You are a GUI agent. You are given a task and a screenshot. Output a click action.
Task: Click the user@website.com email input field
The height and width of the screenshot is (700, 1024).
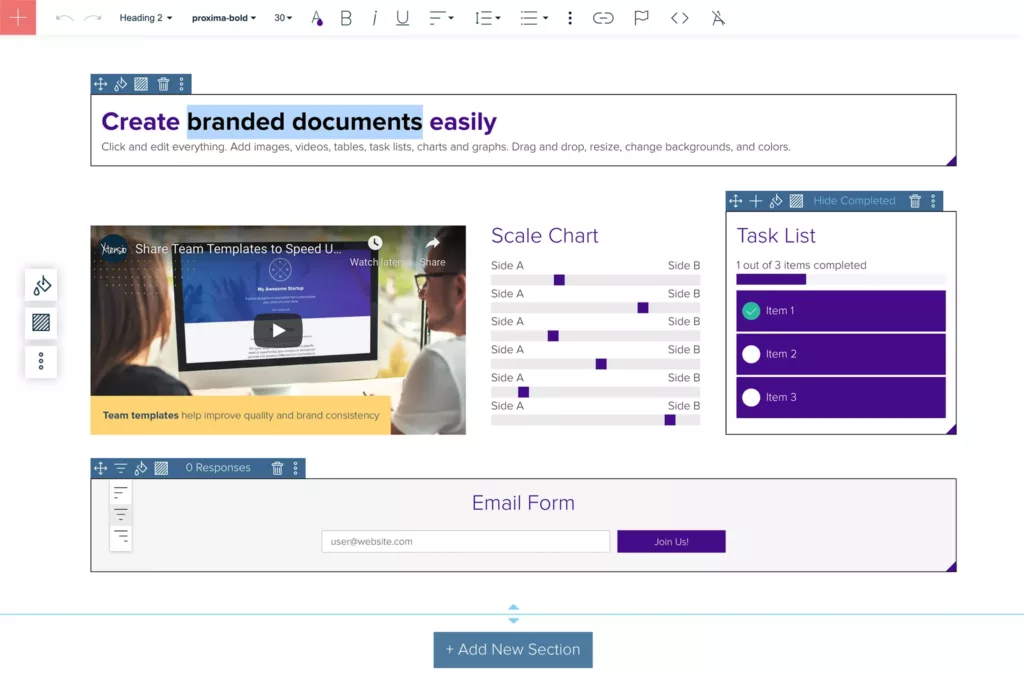[x=465, y=541]
